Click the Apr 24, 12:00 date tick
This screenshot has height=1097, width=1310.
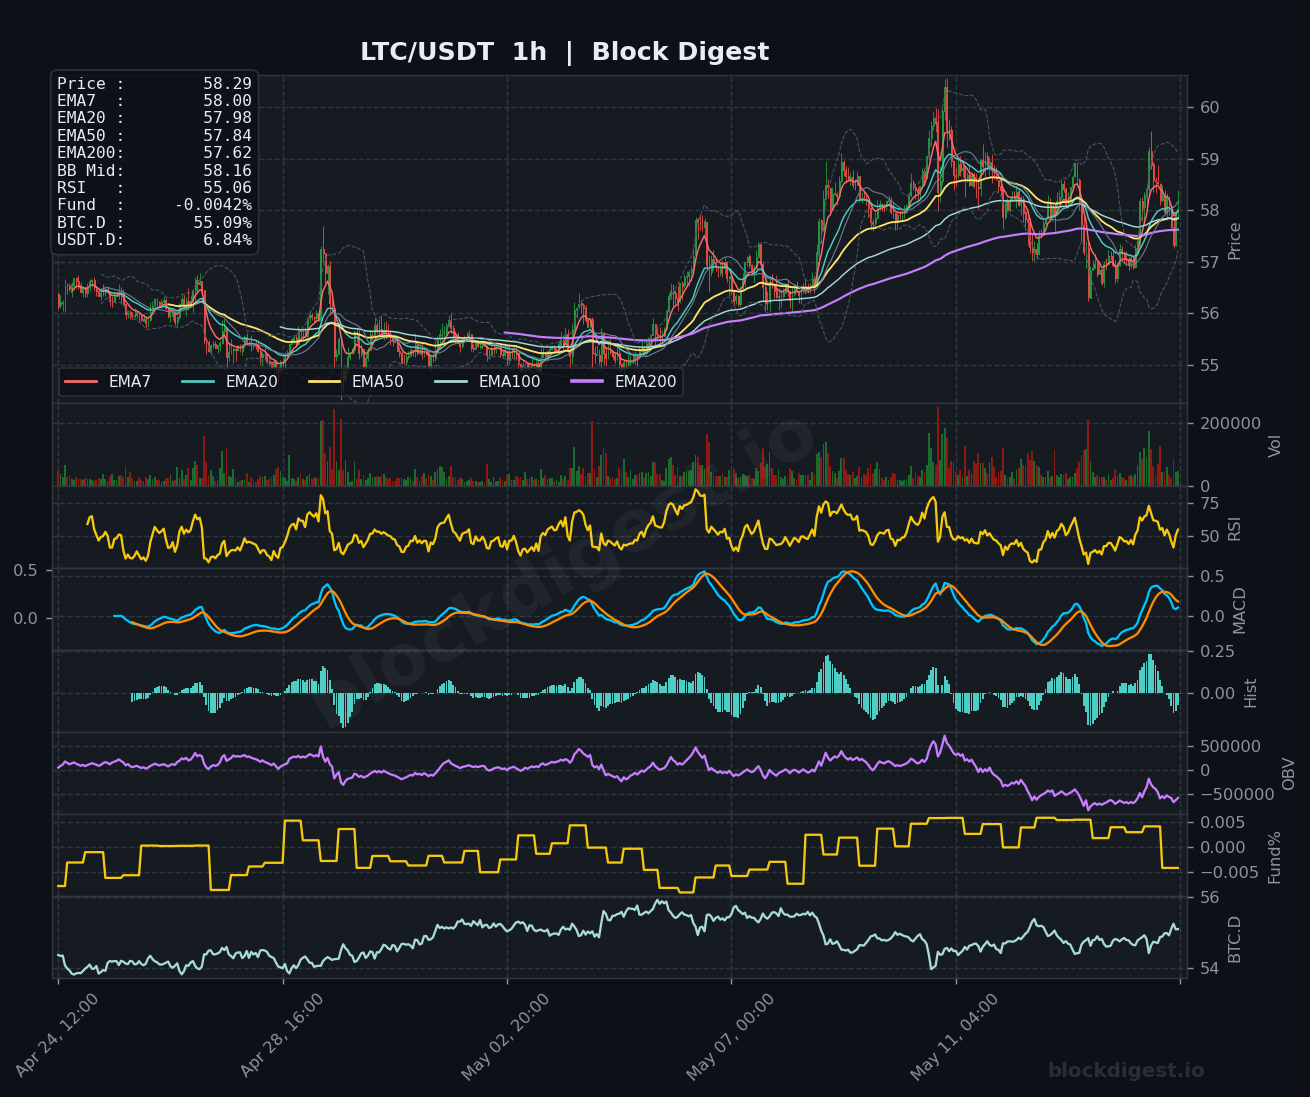coord(57,1035)
